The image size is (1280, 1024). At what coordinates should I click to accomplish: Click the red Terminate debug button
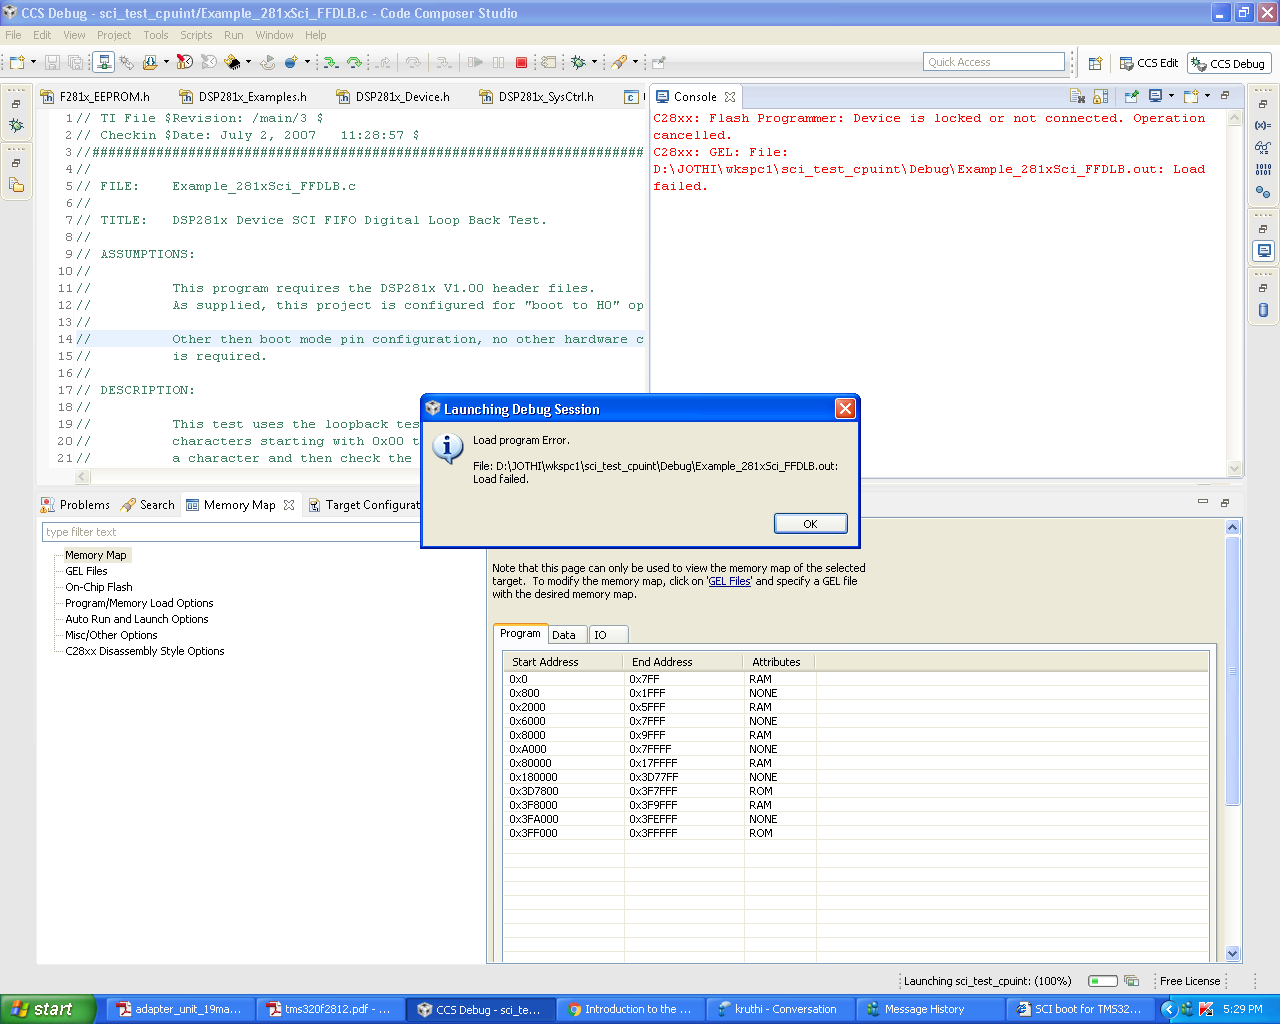pos(521,62)
